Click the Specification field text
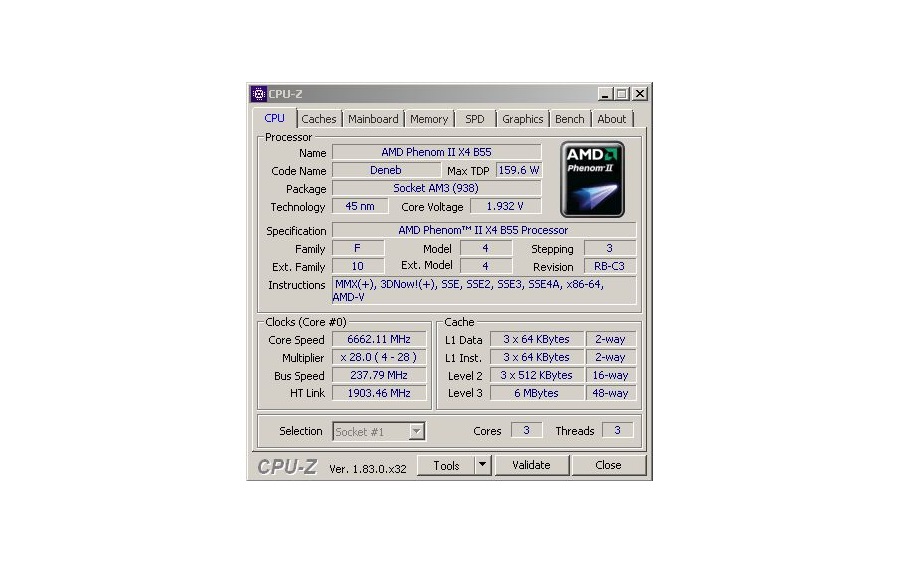897x582 pixels. 483,230
